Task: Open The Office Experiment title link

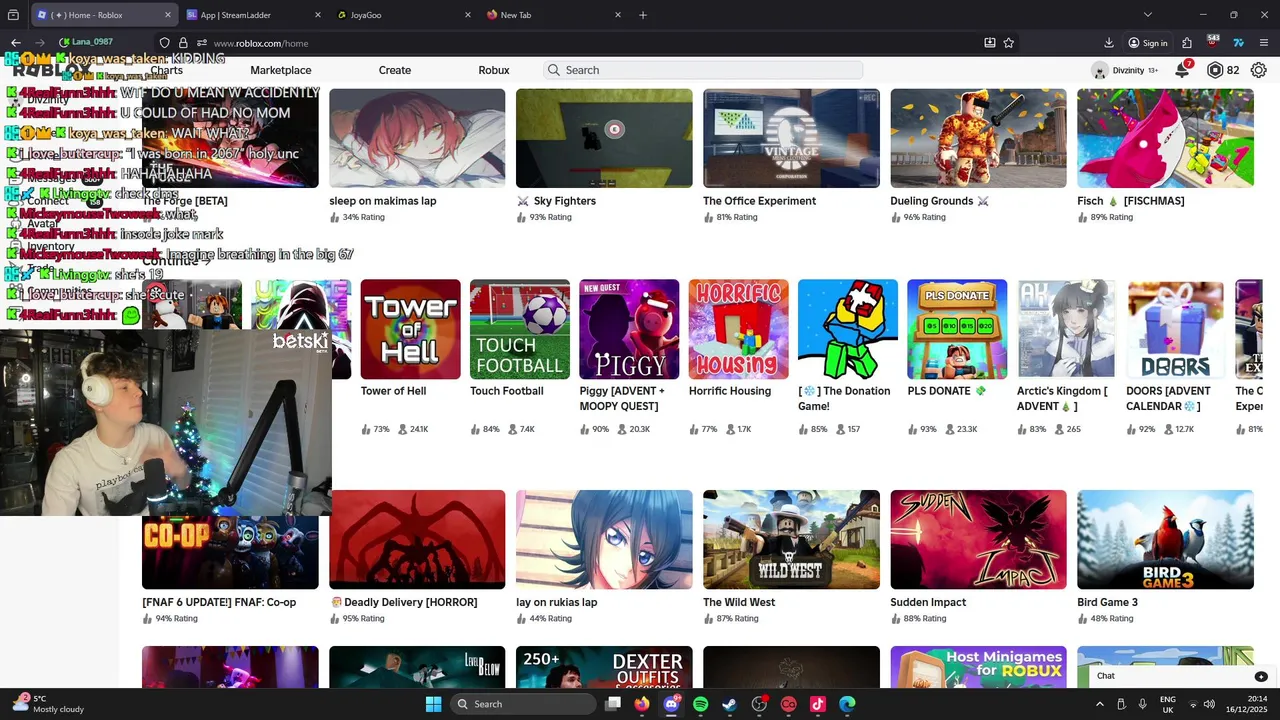Action: coord(759,201)
